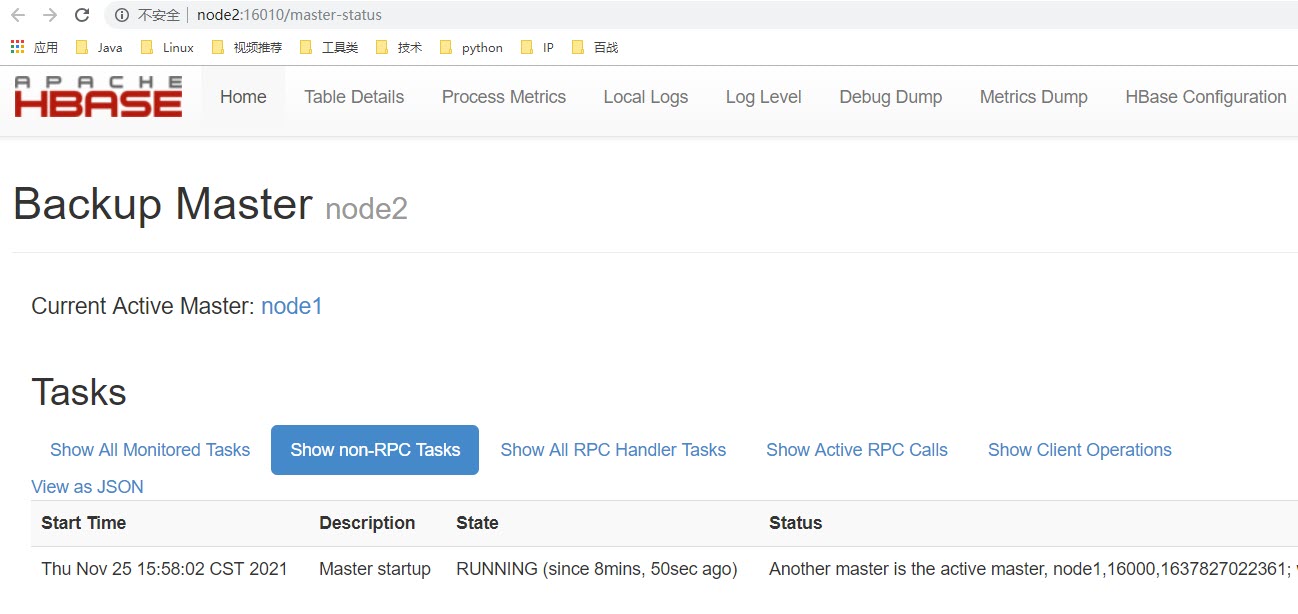Reload the page with refresh icon
Screen dimensions: 1298x614
82,15
